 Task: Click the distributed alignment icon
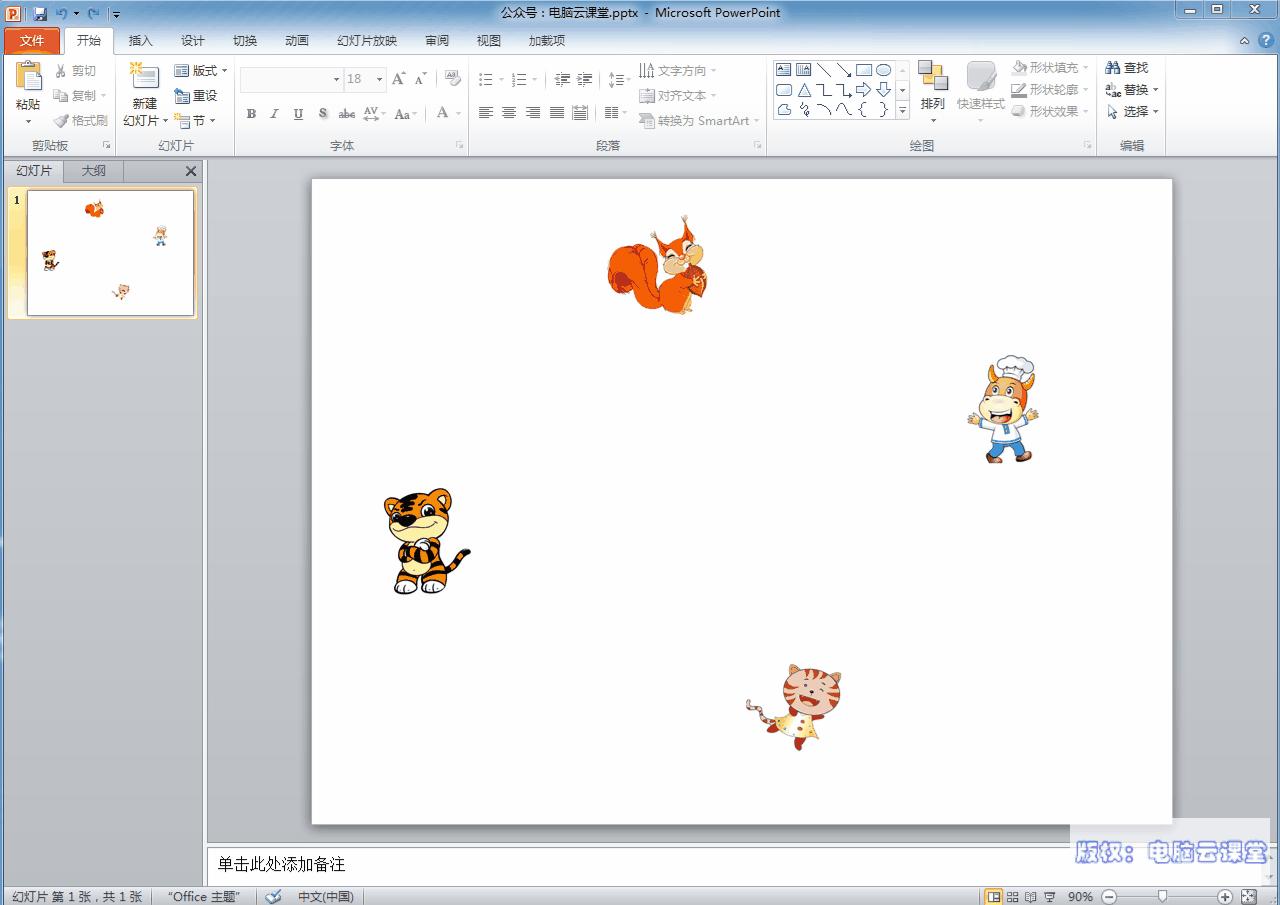pyautogui.click(x=580, y=113)
